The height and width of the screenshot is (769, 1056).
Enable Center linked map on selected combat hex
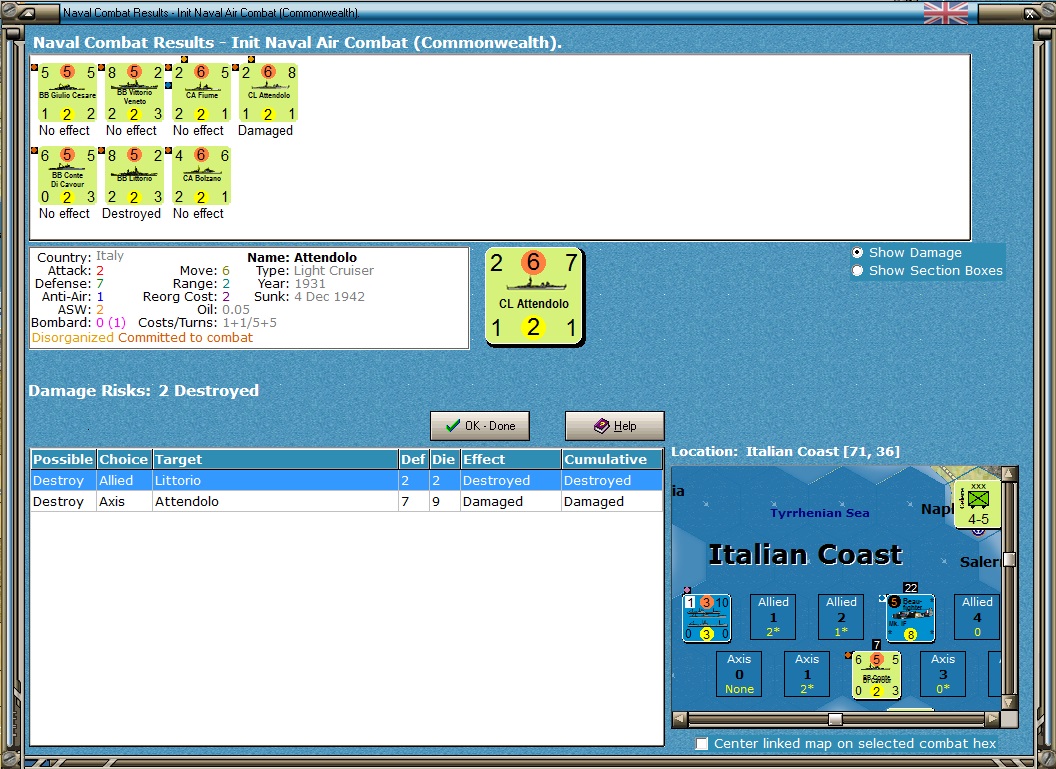coord(702,743)
